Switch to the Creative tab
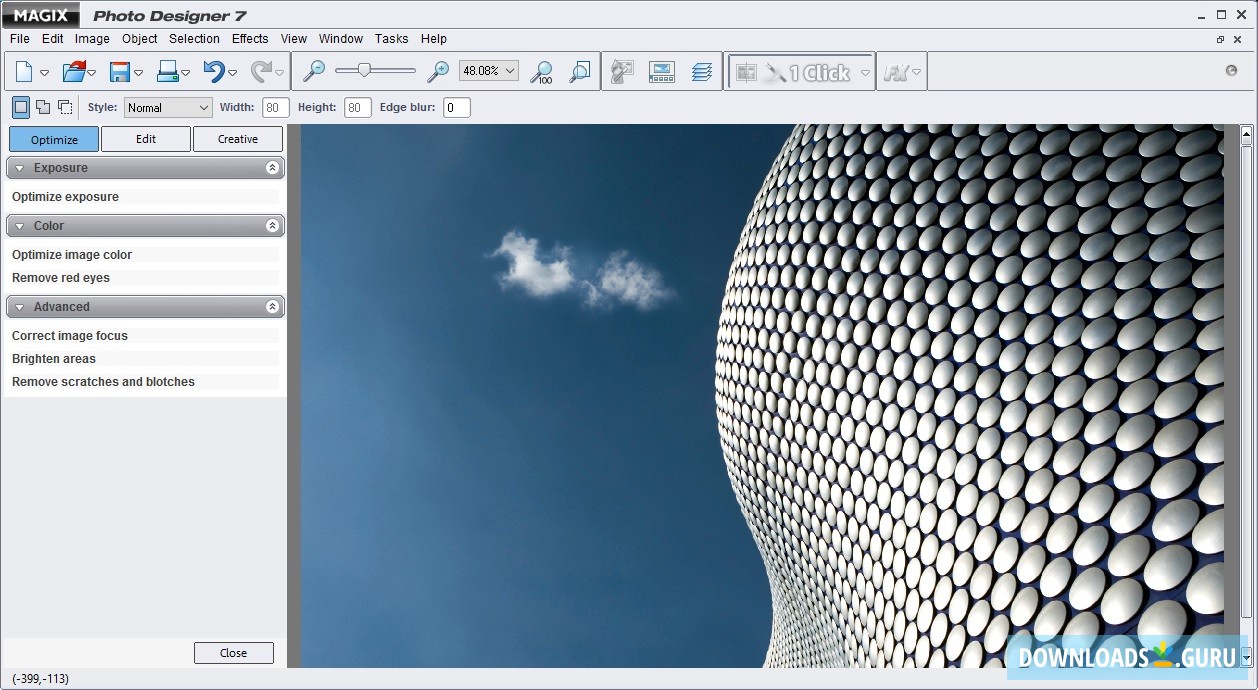The width and height of the screenshot is (1258, 690). tap(238, 139)
